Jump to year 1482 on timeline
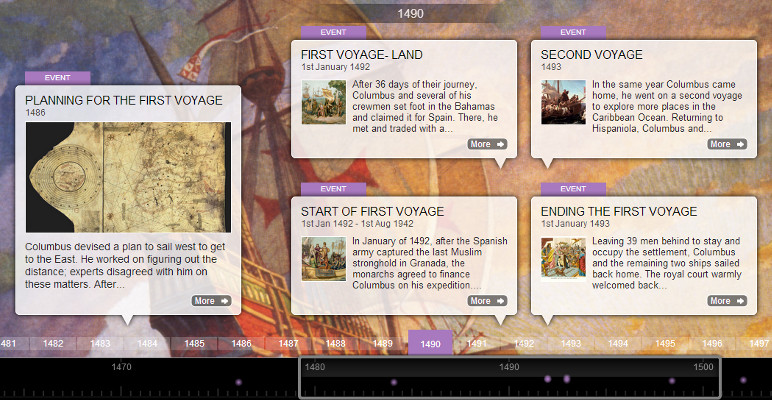772x400 pixels. [53, 343]
